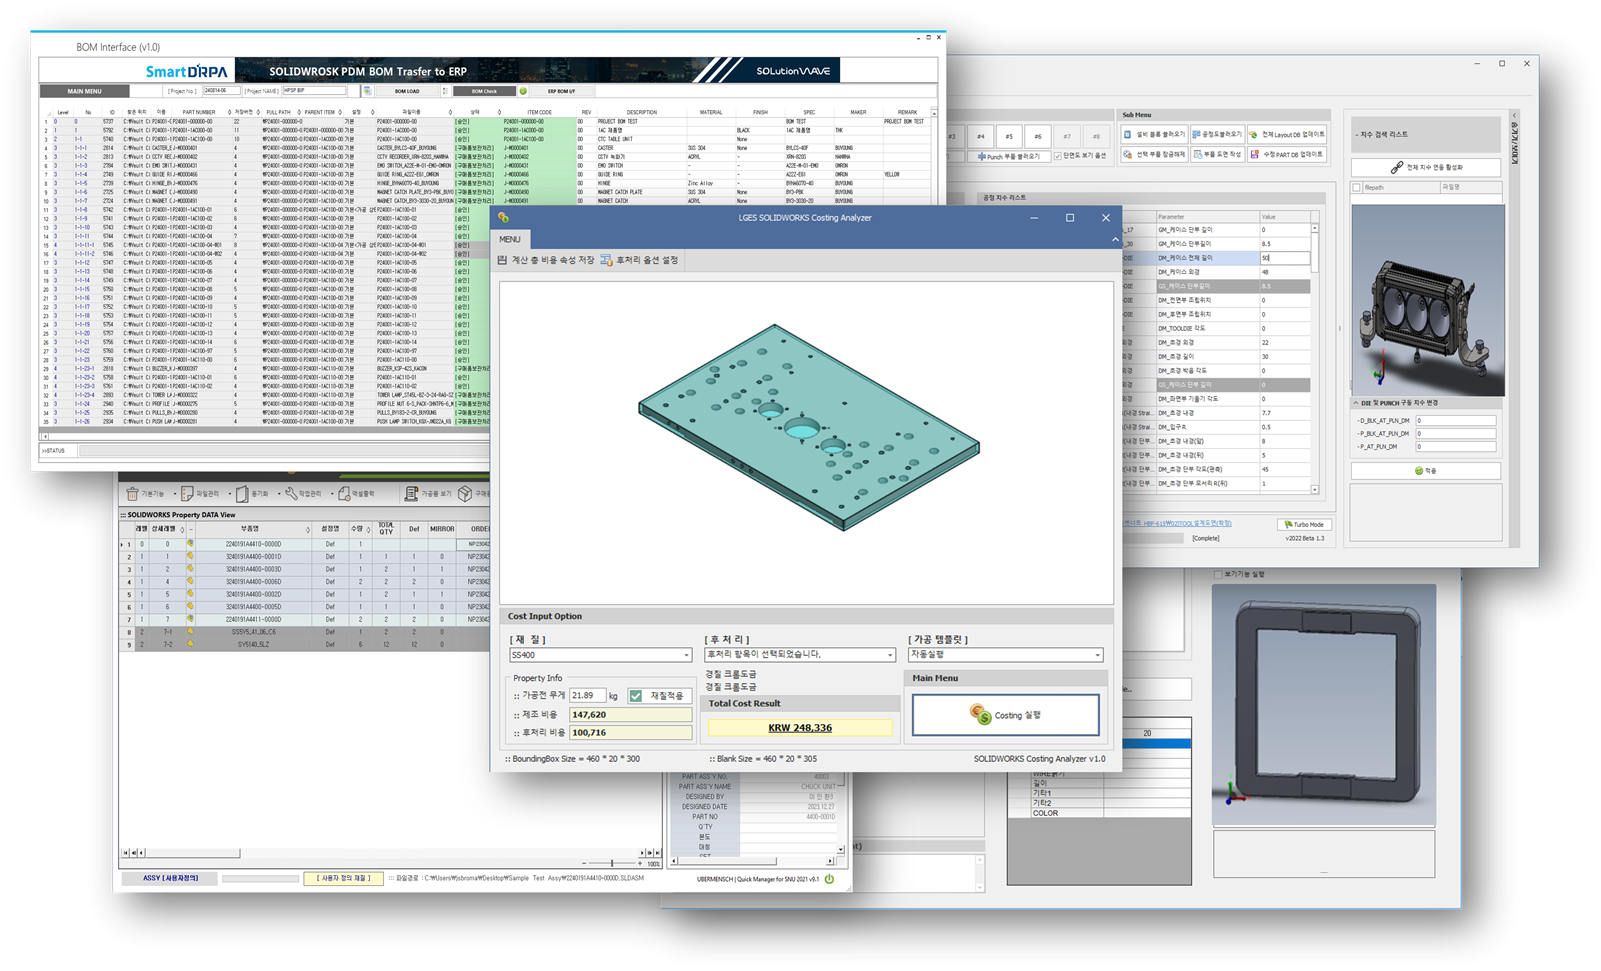
Task: Click the create part drawing button
Action: 1217,155
